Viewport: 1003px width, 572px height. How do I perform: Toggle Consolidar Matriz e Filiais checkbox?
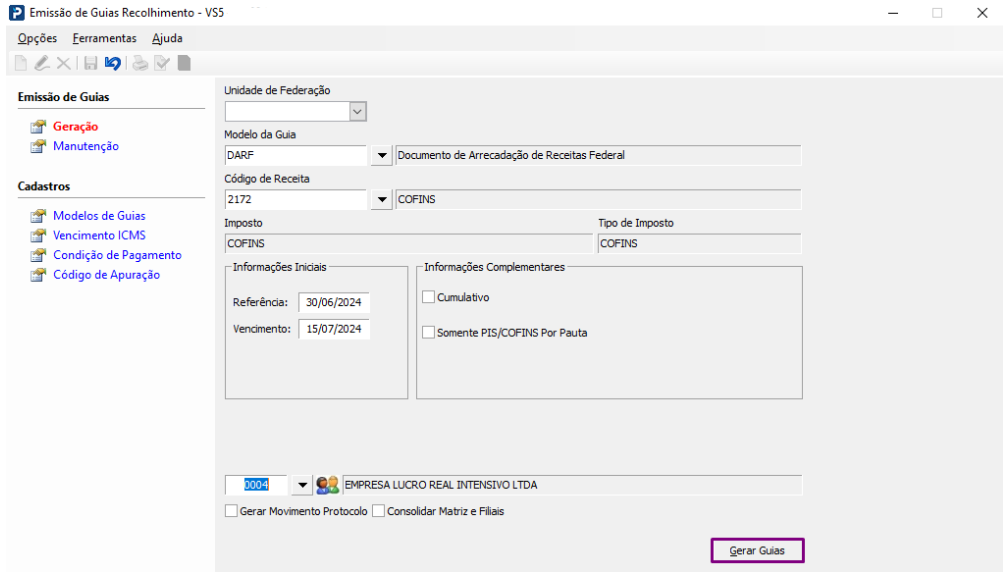click(379, 511)
